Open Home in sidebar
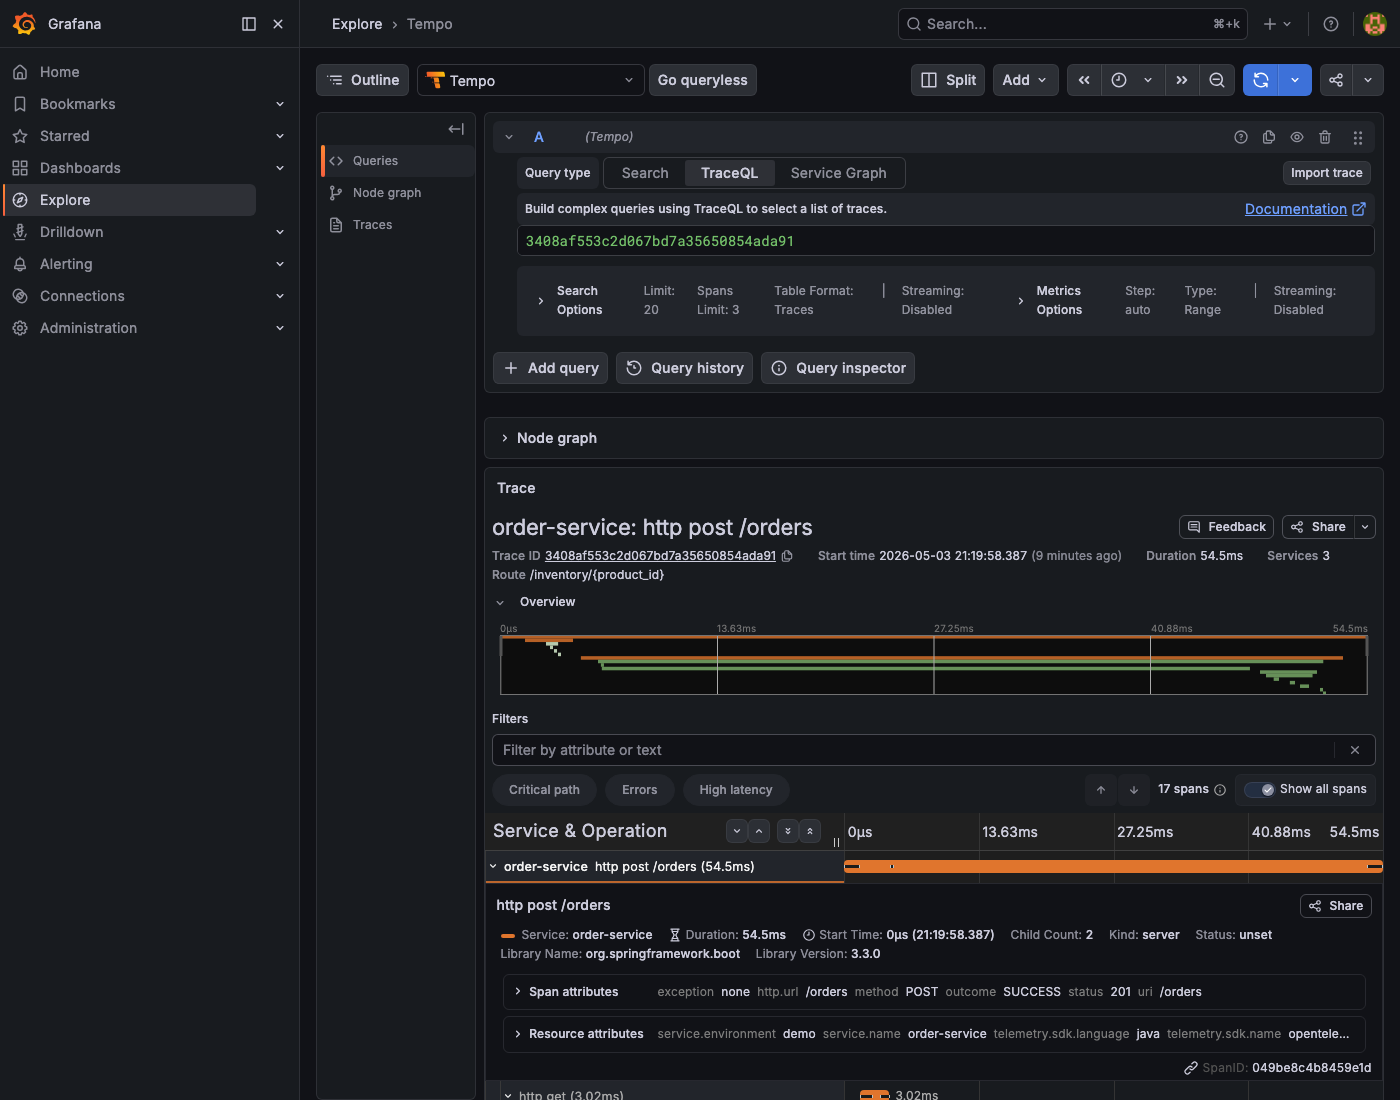This screenshot has height=1100, width=1400. pyautogui.click(x=60, y=72)
